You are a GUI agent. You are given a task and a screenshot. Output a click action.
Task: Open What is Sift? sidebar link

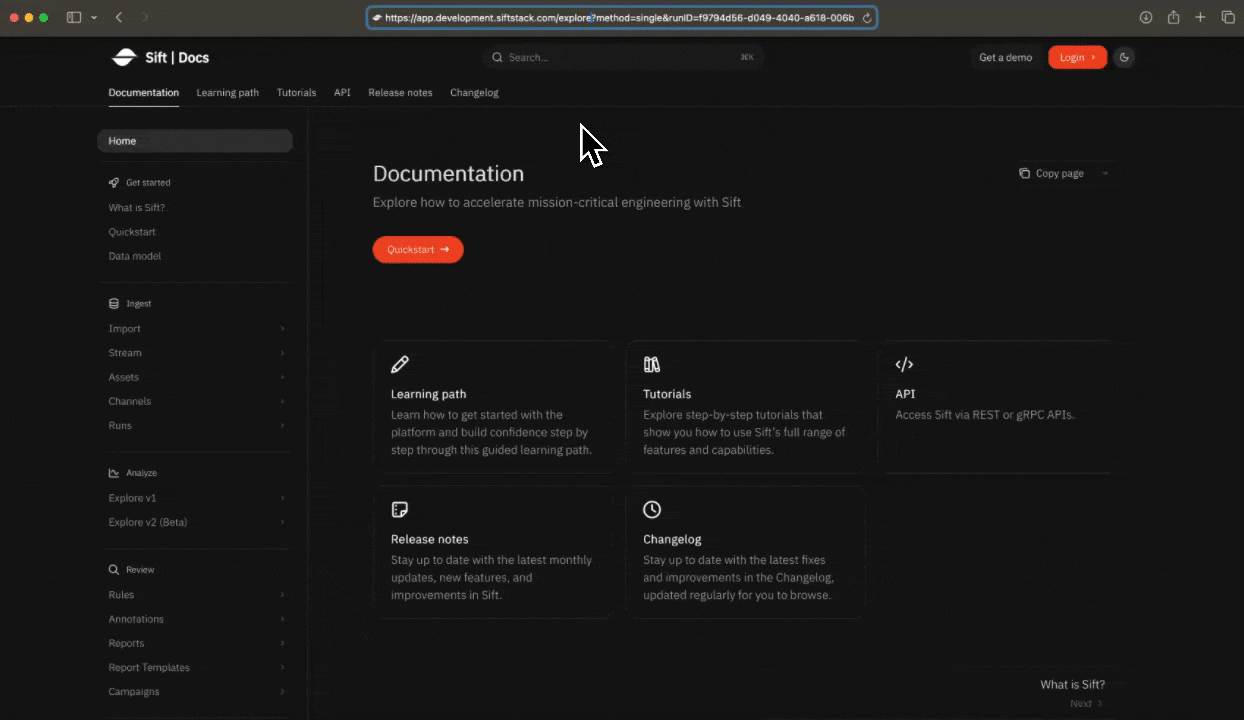(137, 208)
